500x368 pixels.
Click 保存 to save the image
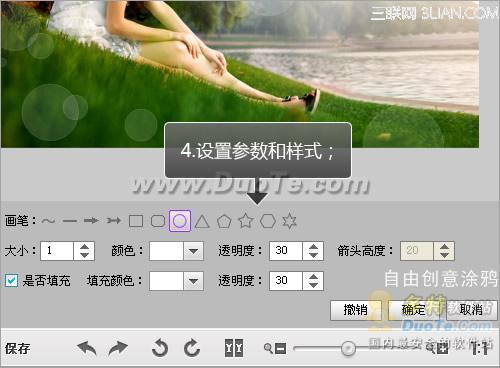17,349
